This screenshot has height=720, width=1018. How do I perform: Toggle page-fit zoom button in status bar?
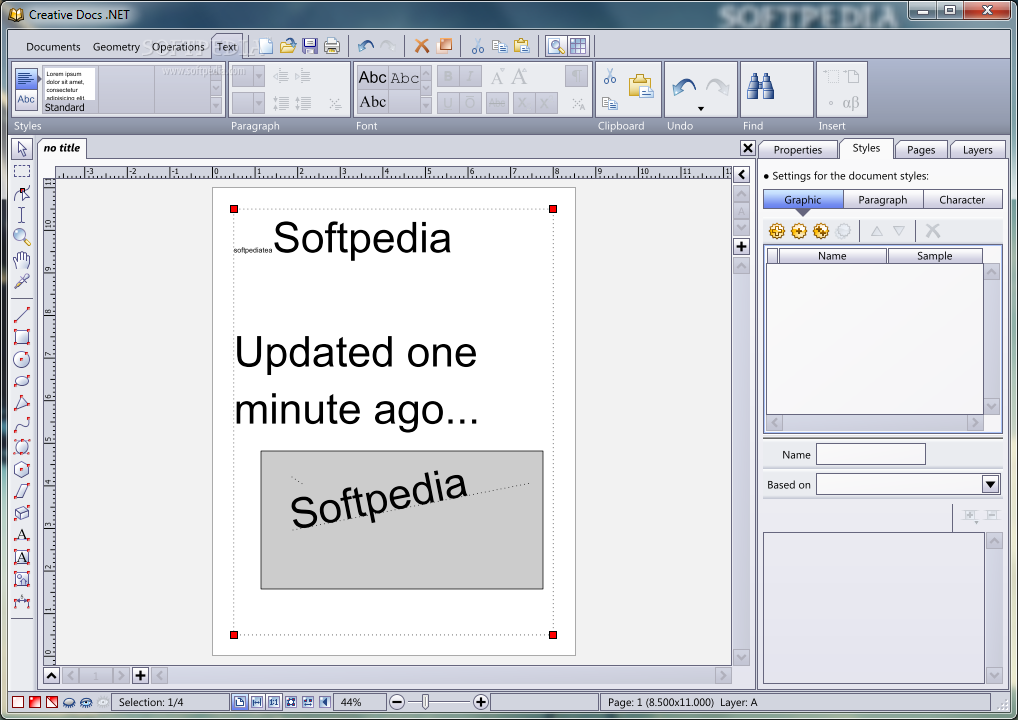tap(240, 702)
